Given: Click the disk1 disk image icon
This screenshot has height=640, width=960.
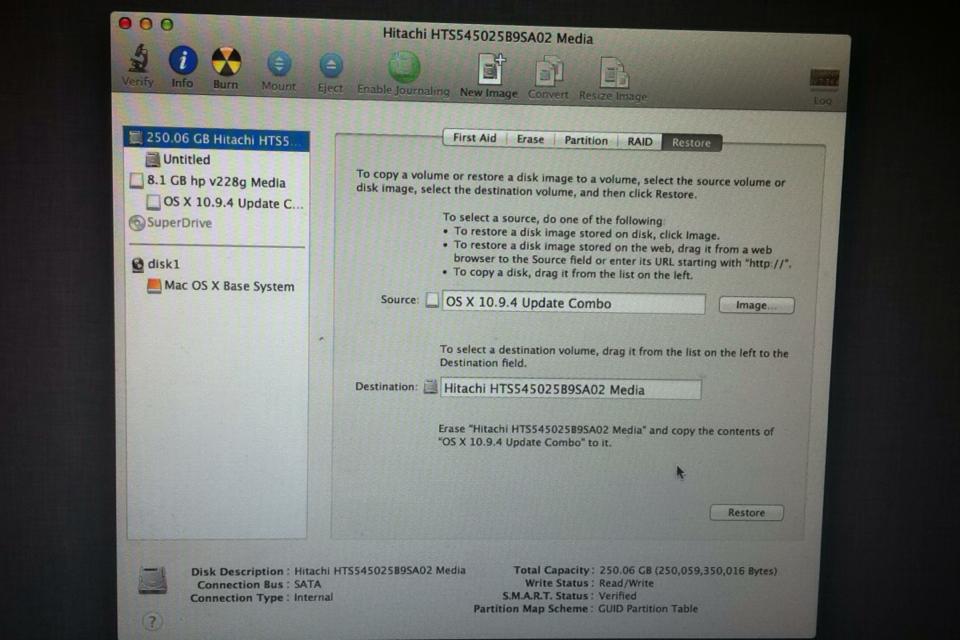Looking at the screenshot, I should click(138, 264).
